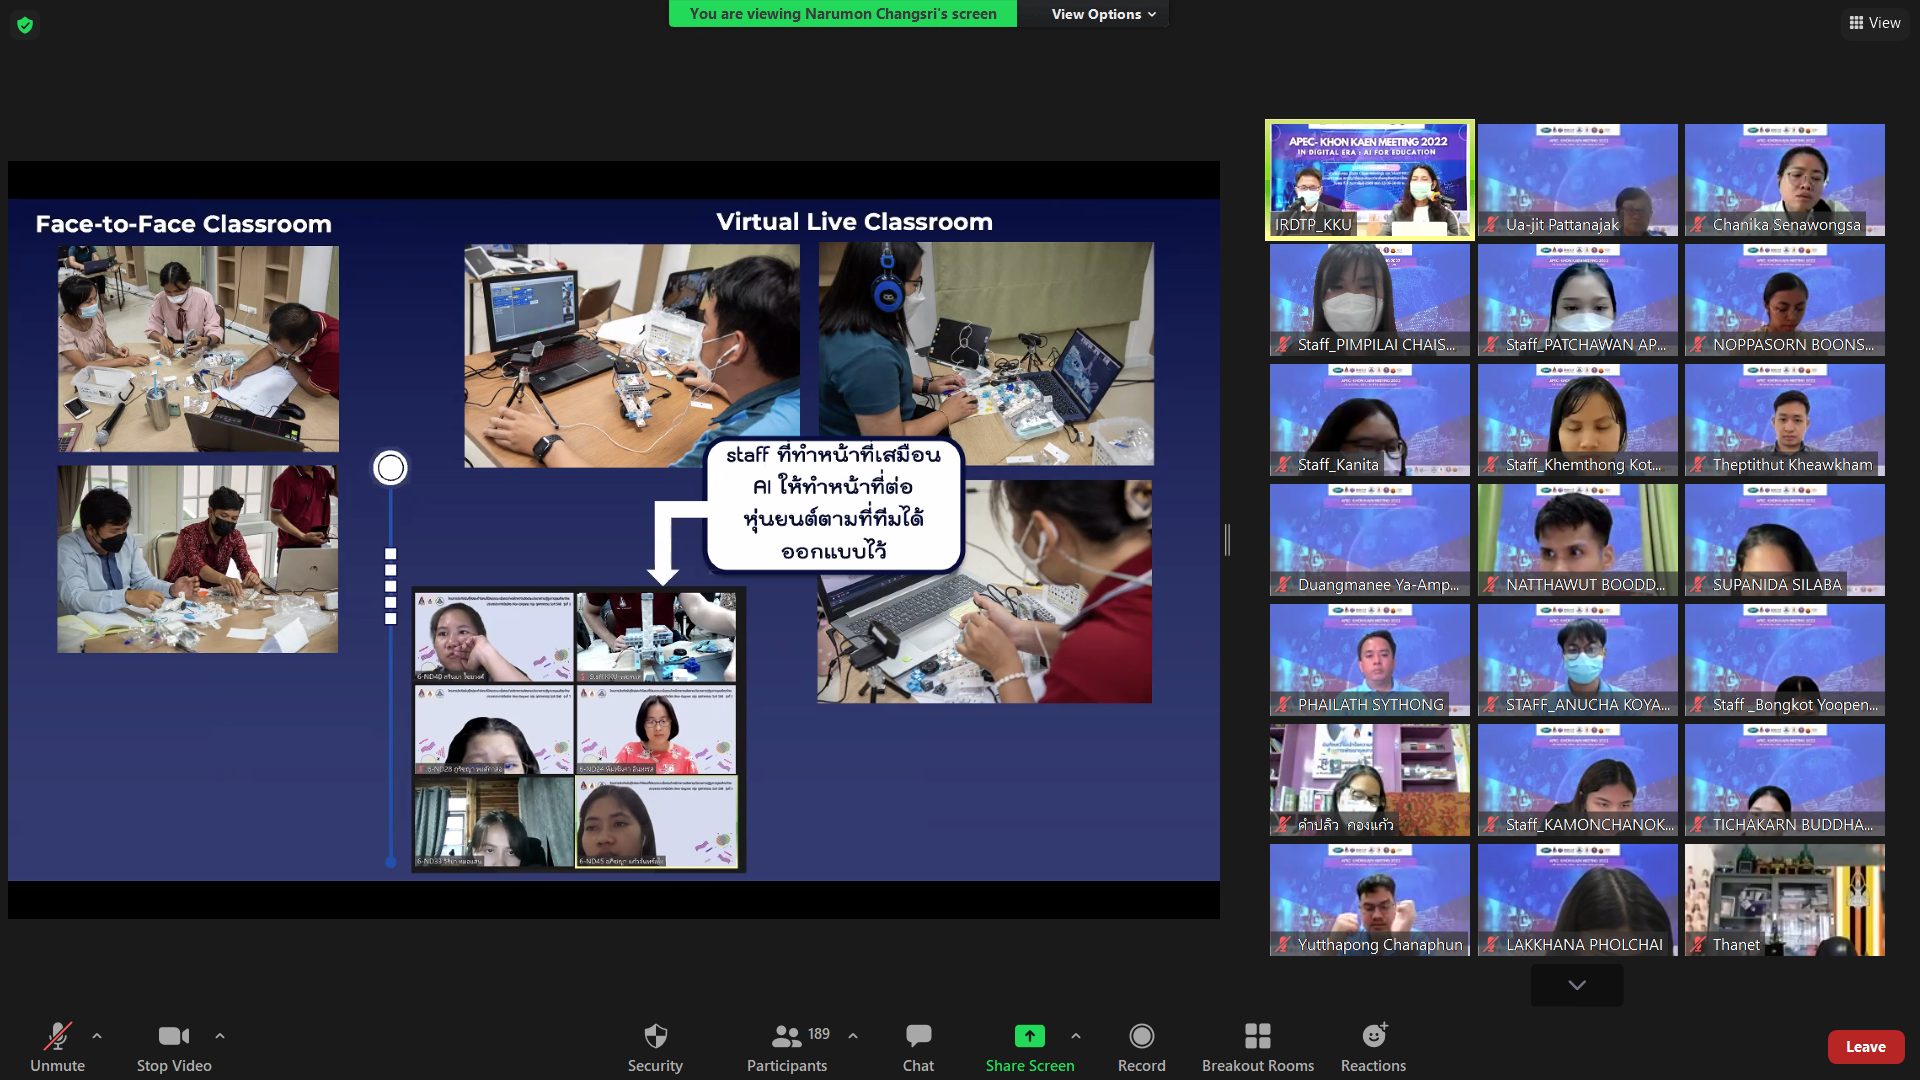1920x1080 pixels.
Task: Open the View Options dropdown
Action: pos(1103,14)
